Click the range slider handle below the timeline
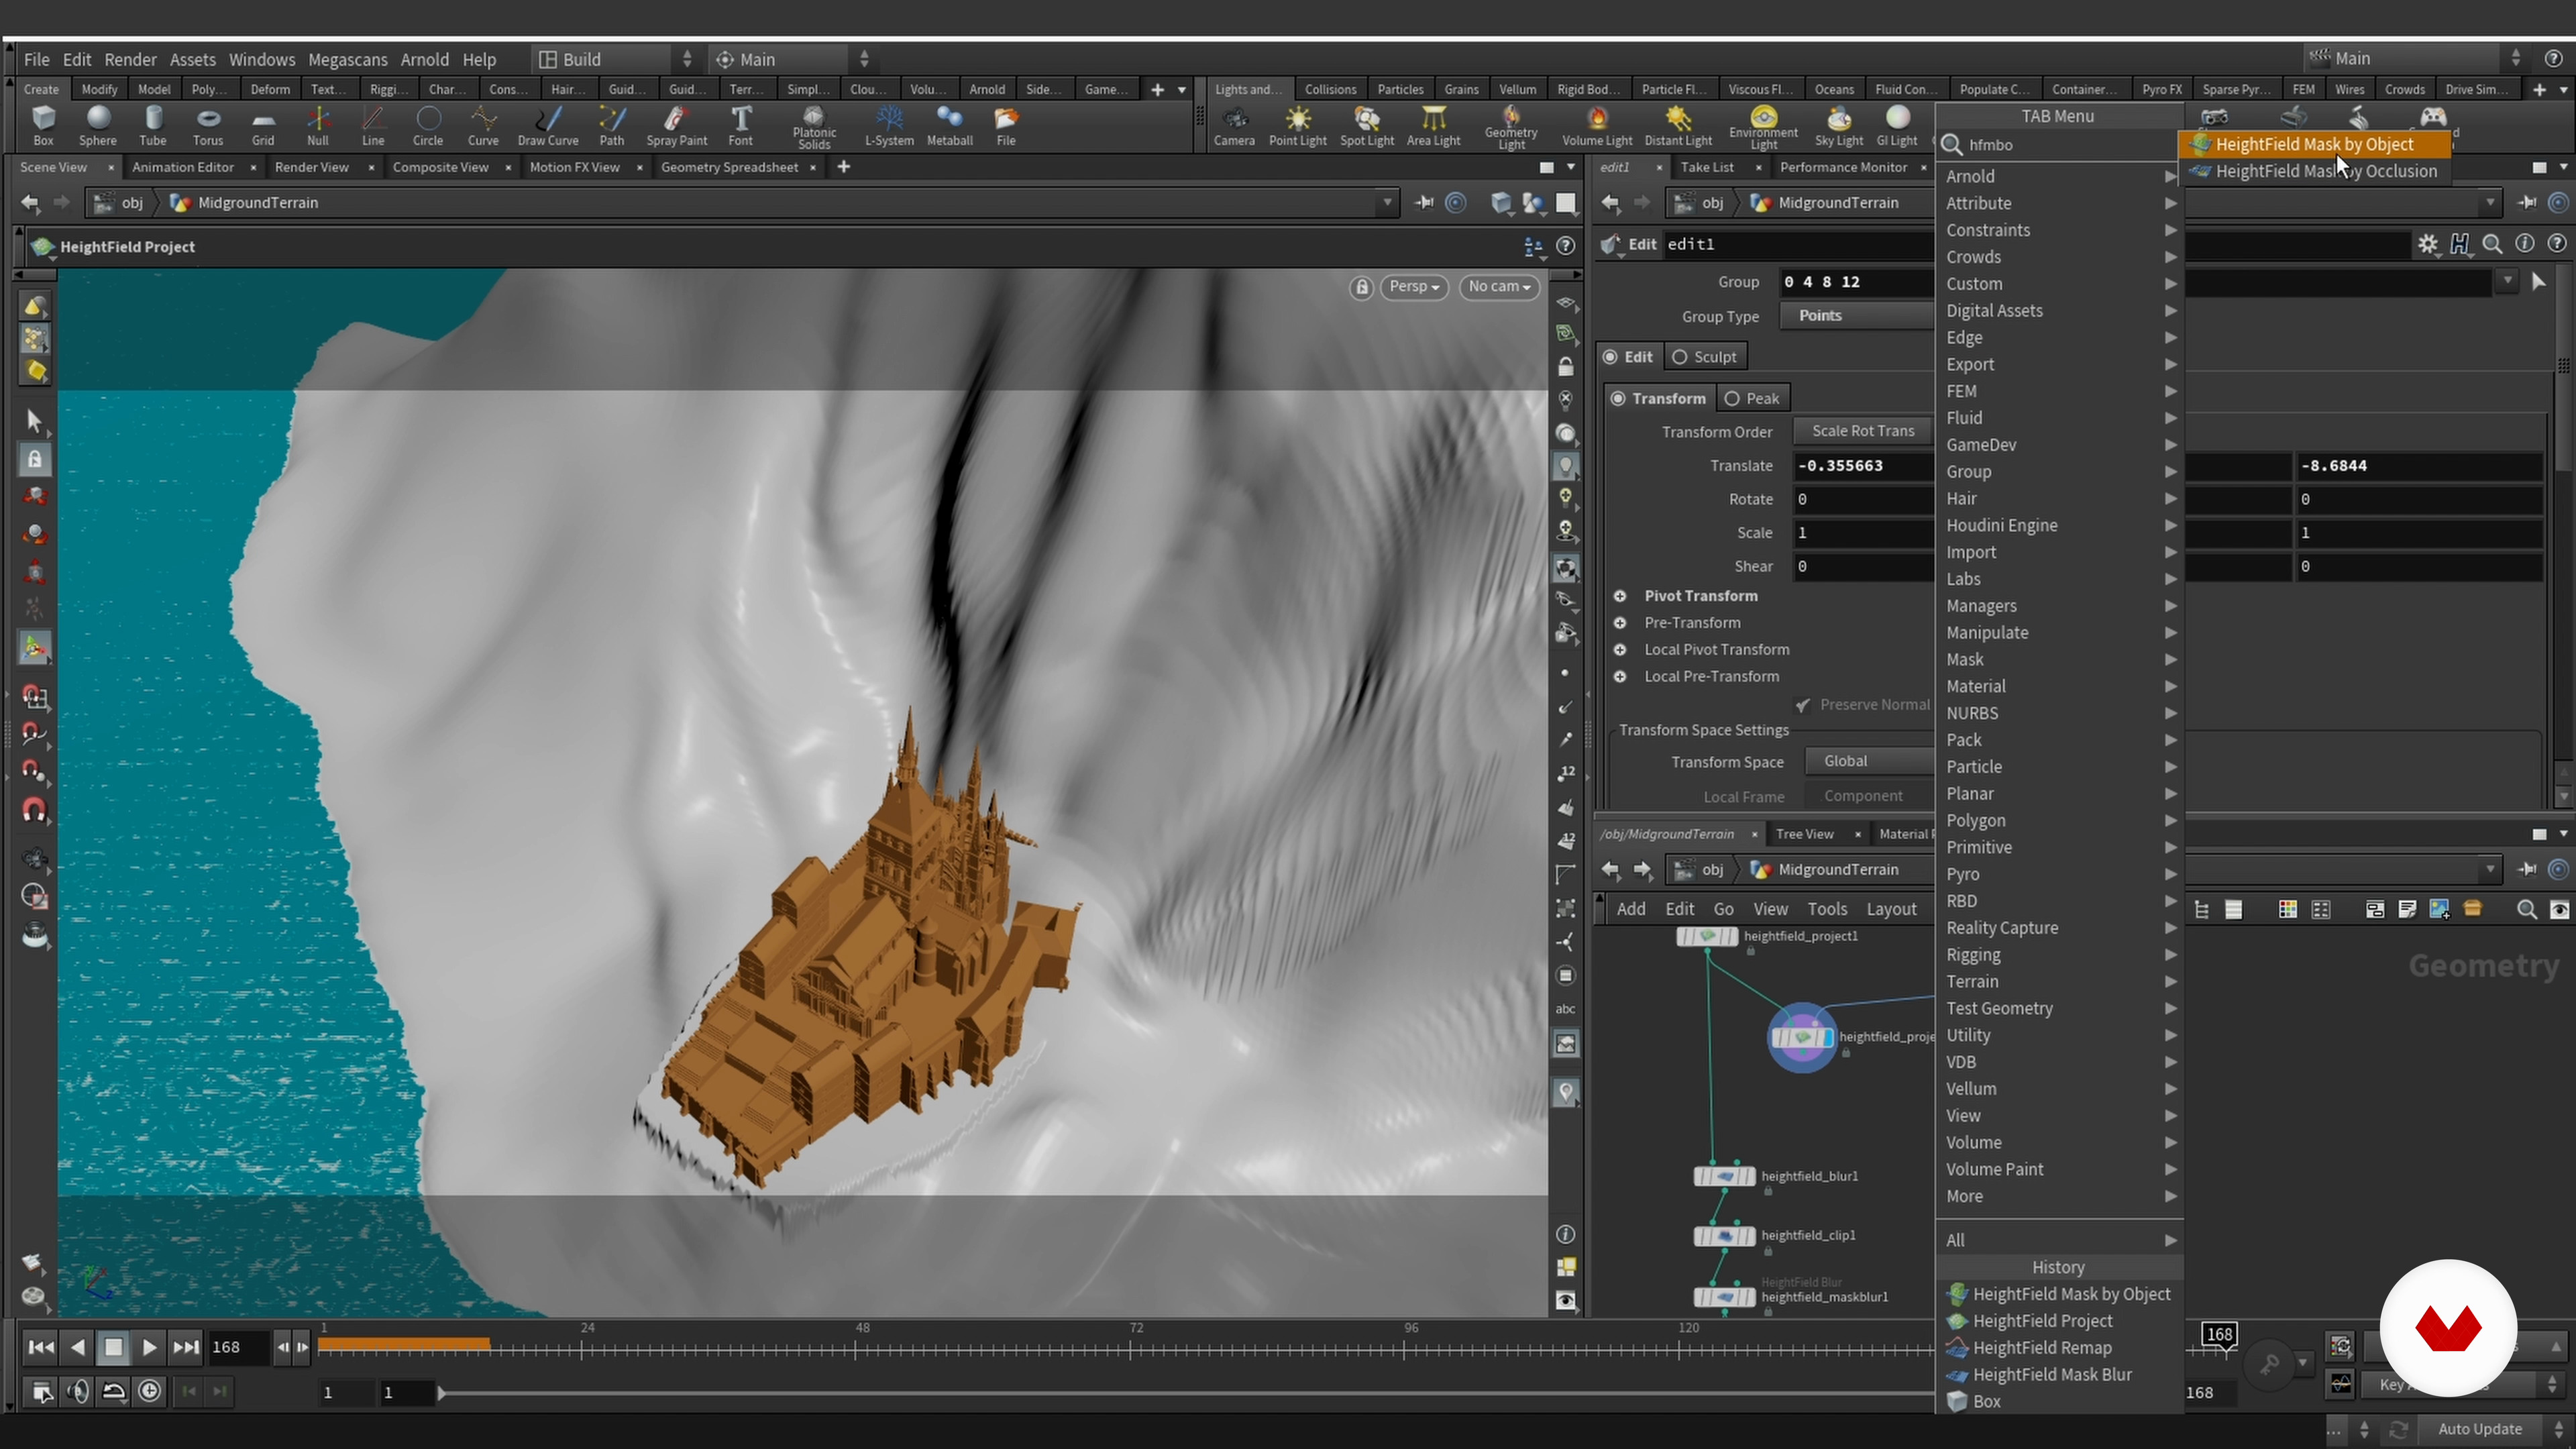This screenshot has height=1449, width=2576. pos(440,1393)
